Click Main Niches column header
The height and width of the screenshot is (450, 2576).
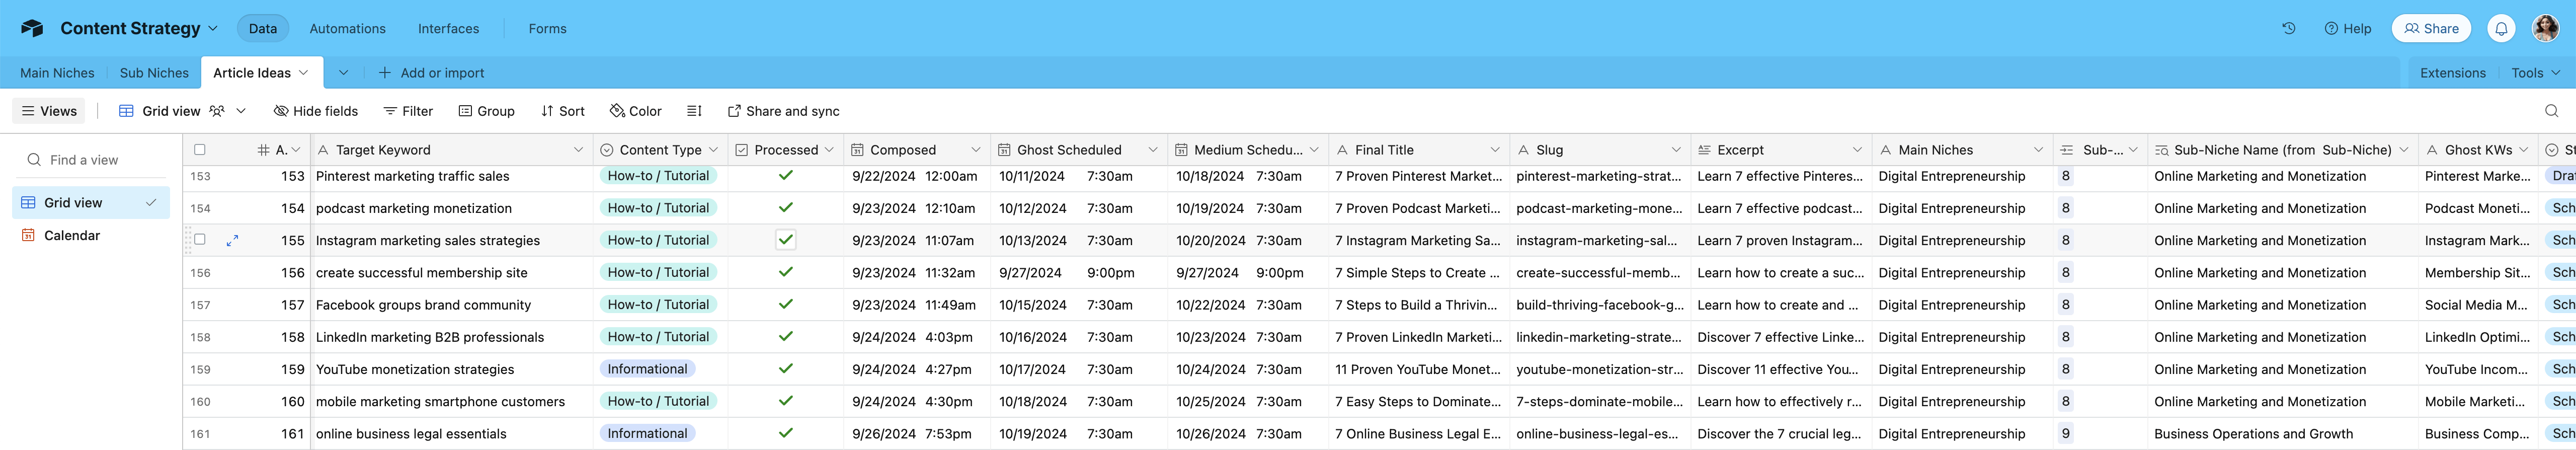click(1961, 150)
